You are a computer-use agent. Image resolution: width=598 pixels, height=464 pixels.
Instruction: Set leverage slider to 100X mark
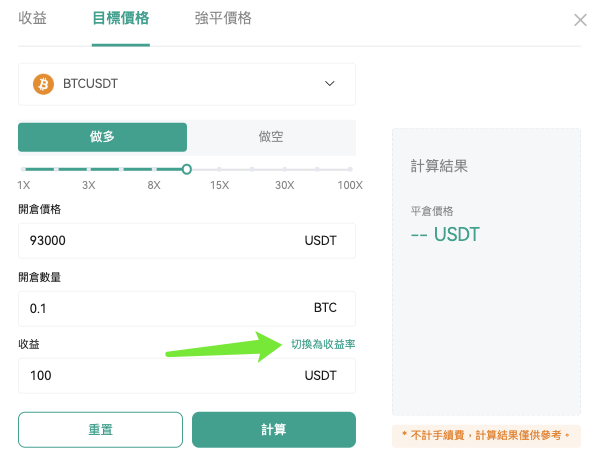[x=350, y=169]
